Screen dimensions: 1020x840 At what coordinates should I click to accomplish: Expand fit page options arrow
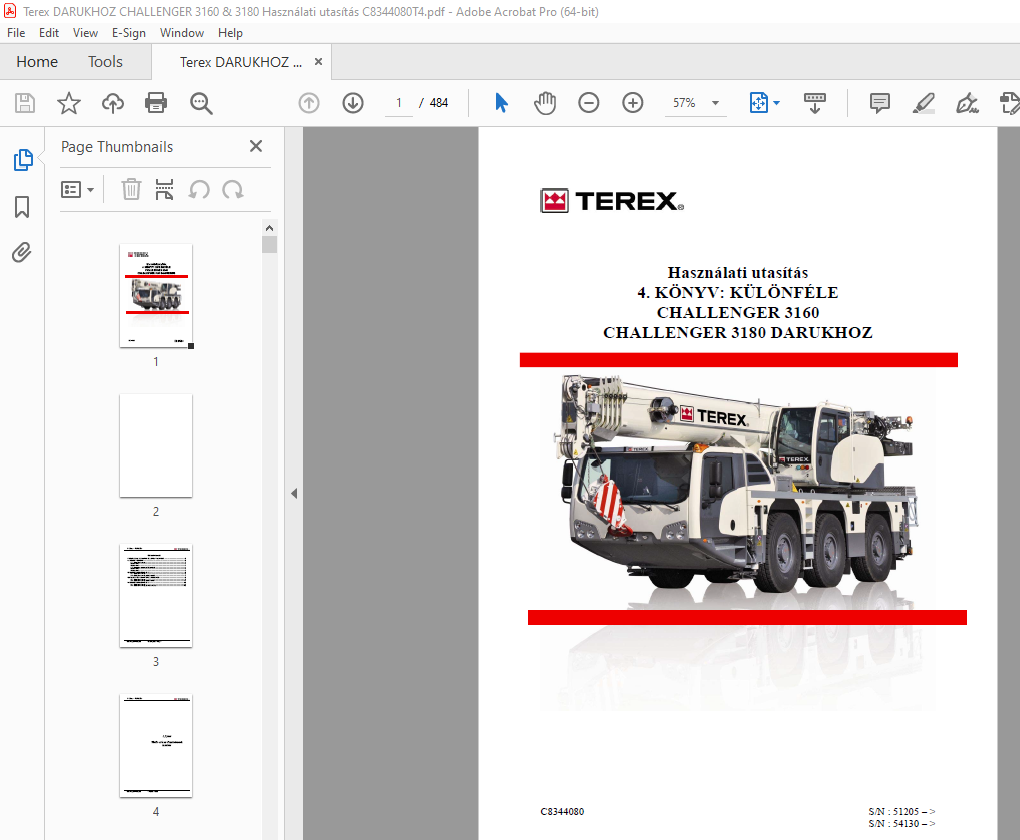776,103
